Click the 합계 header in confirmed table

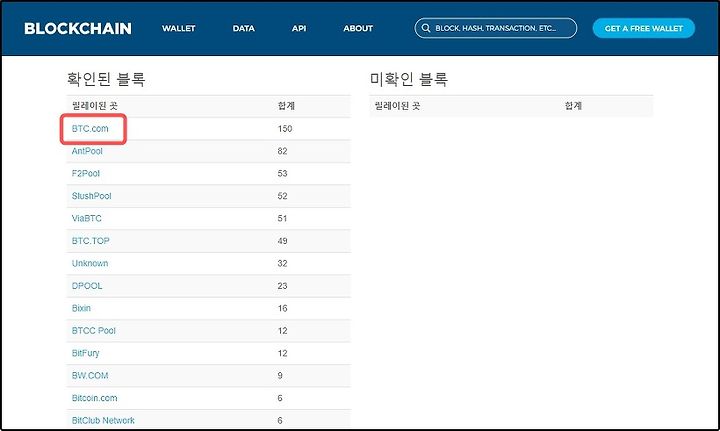pyautogui.click(x=286, y=106)
